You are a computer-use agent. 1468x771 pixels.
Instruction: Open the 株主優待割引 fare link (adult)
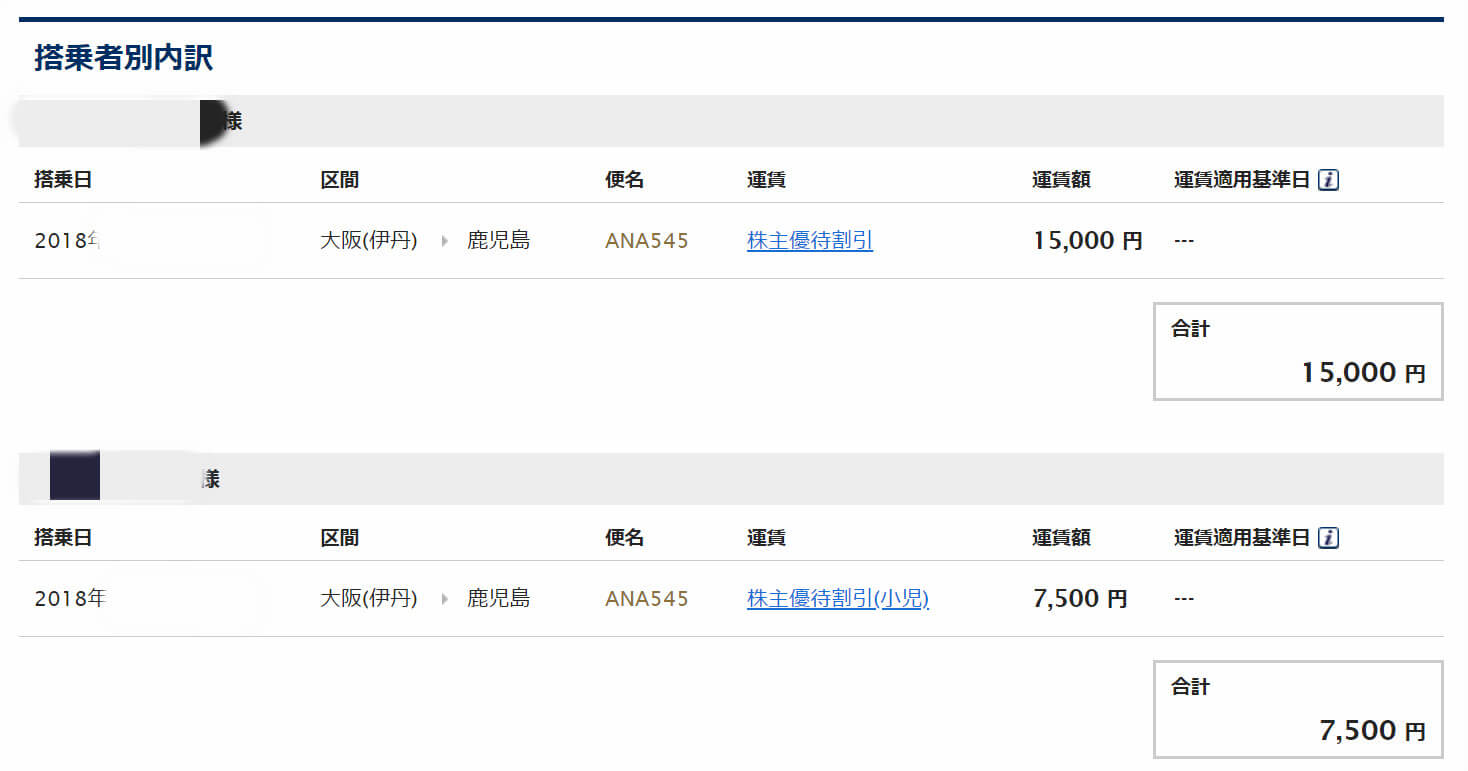coord(809,241)
